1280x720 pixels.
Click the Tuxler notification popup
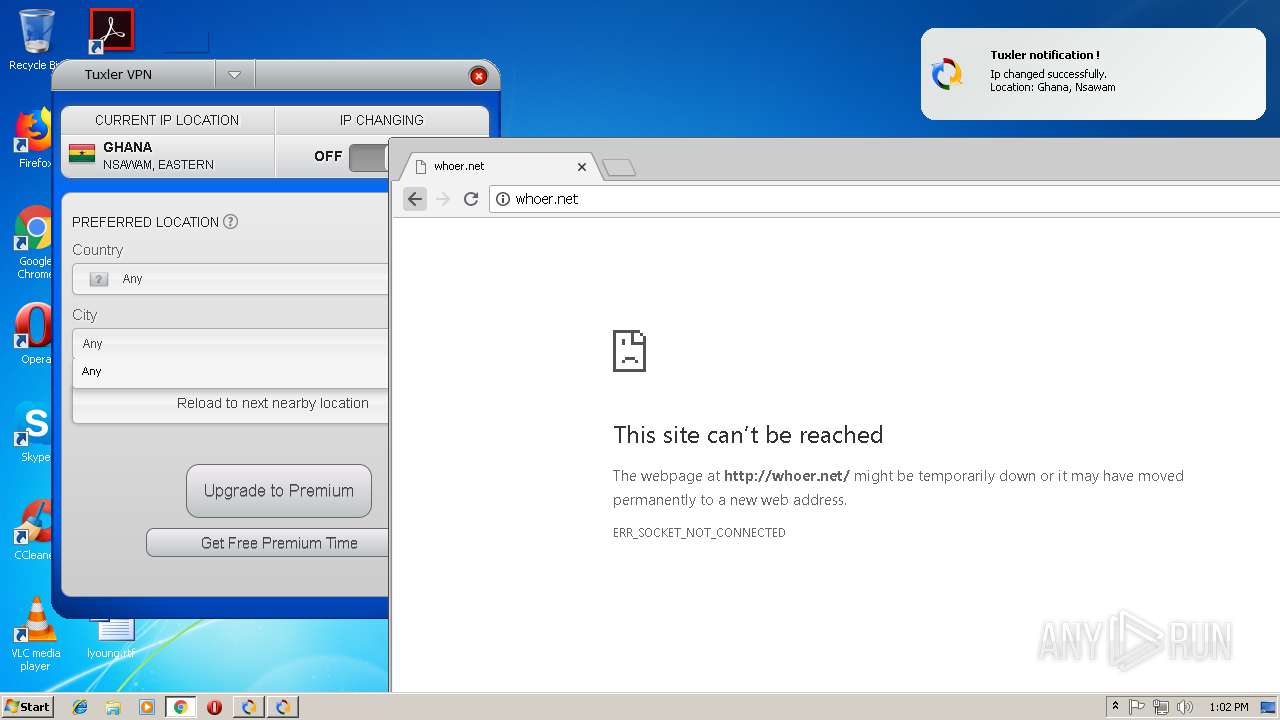(x=1093, y=74)
